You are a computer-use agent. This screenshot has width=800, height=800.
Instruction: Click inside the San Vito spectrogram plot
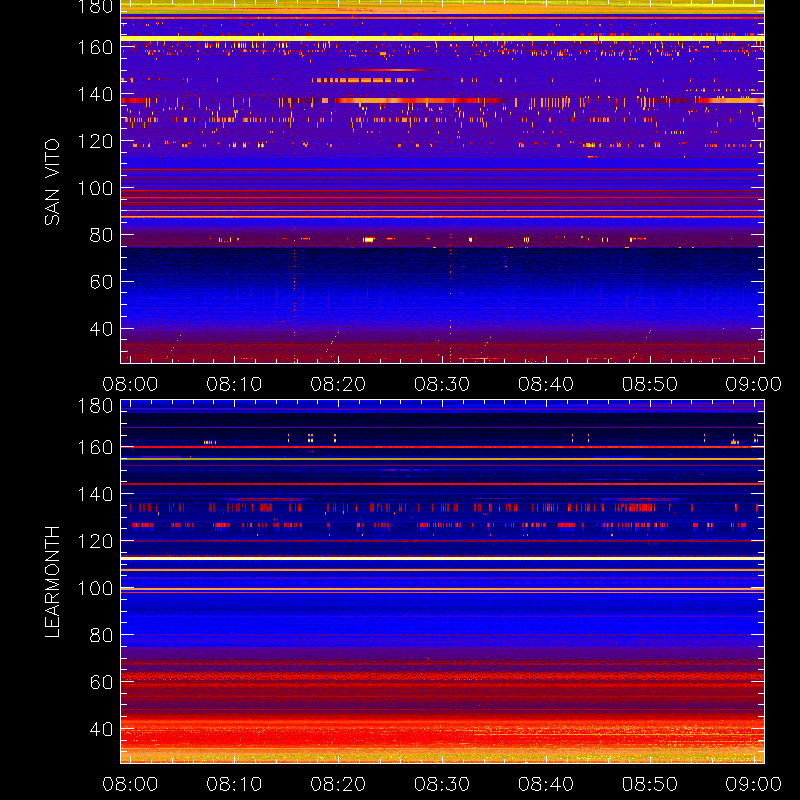tap(442, 182)
